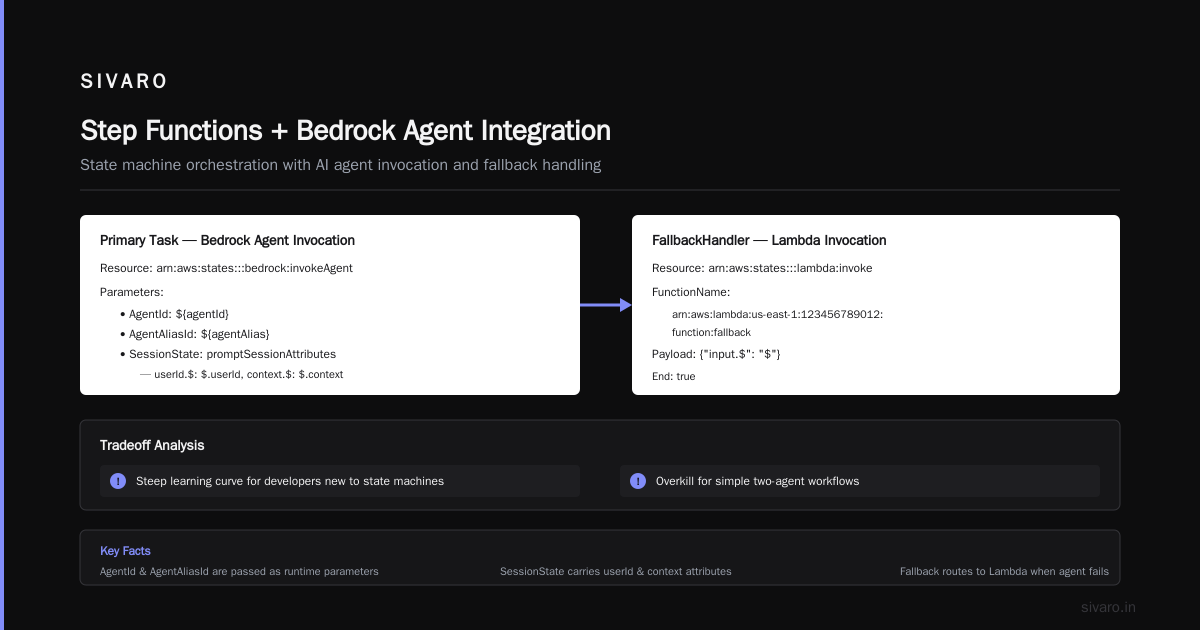The height and width of the screenshot is (630, 1200).
Task: Click the arn:aws:lambda:us-east-1:123456789012: line
Action: (777, 314)
